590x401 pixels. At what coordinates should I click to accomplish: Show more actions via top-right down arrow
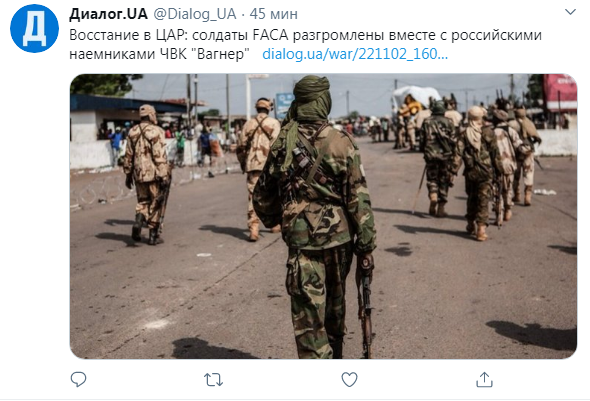570,12
